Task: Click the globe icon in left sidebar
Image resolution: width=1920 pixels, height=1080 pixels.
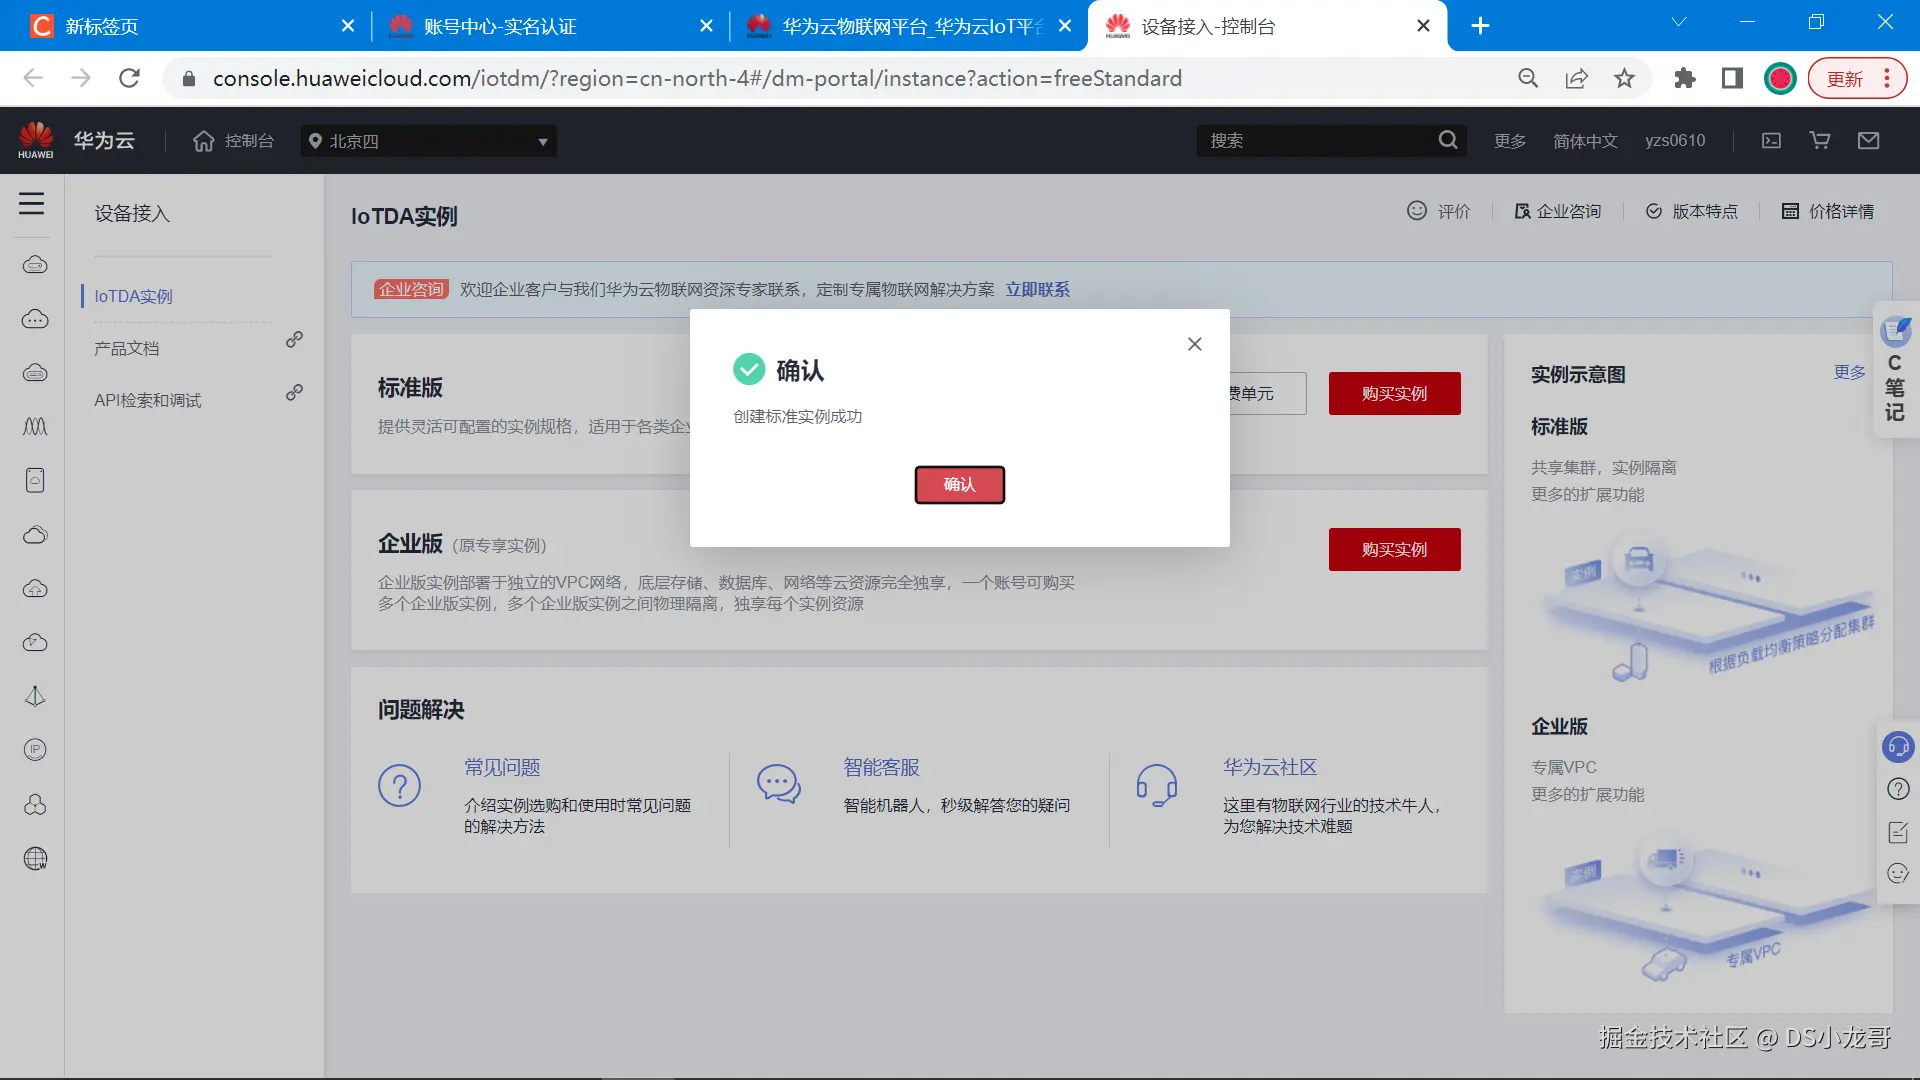Action: (35, 859)
